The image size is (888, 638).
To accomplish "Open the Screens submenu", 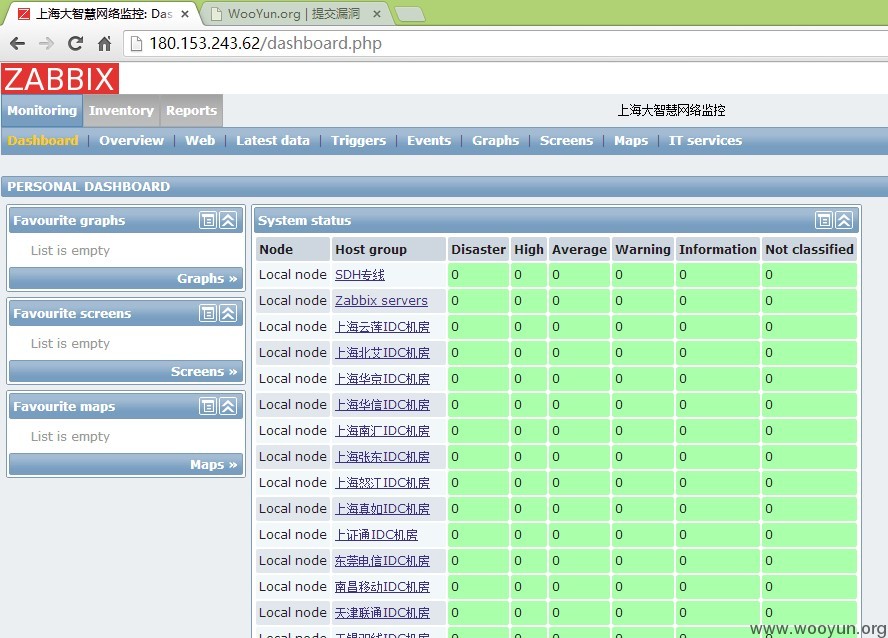I will pyautogui.click(x=566, y=140).
